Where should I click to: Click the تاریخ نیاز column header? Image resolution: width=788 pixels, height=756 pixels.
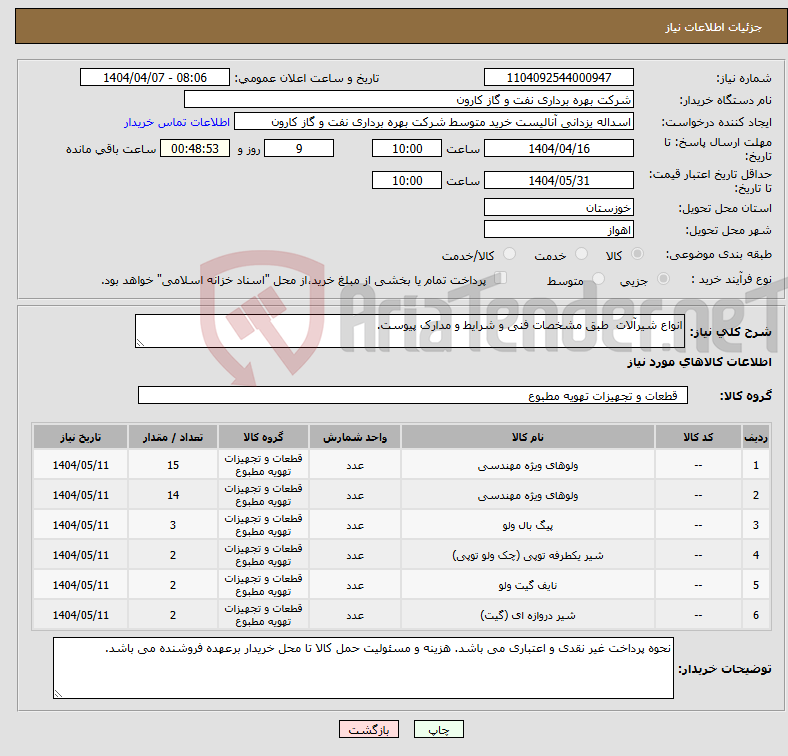[x=80, y=437]
